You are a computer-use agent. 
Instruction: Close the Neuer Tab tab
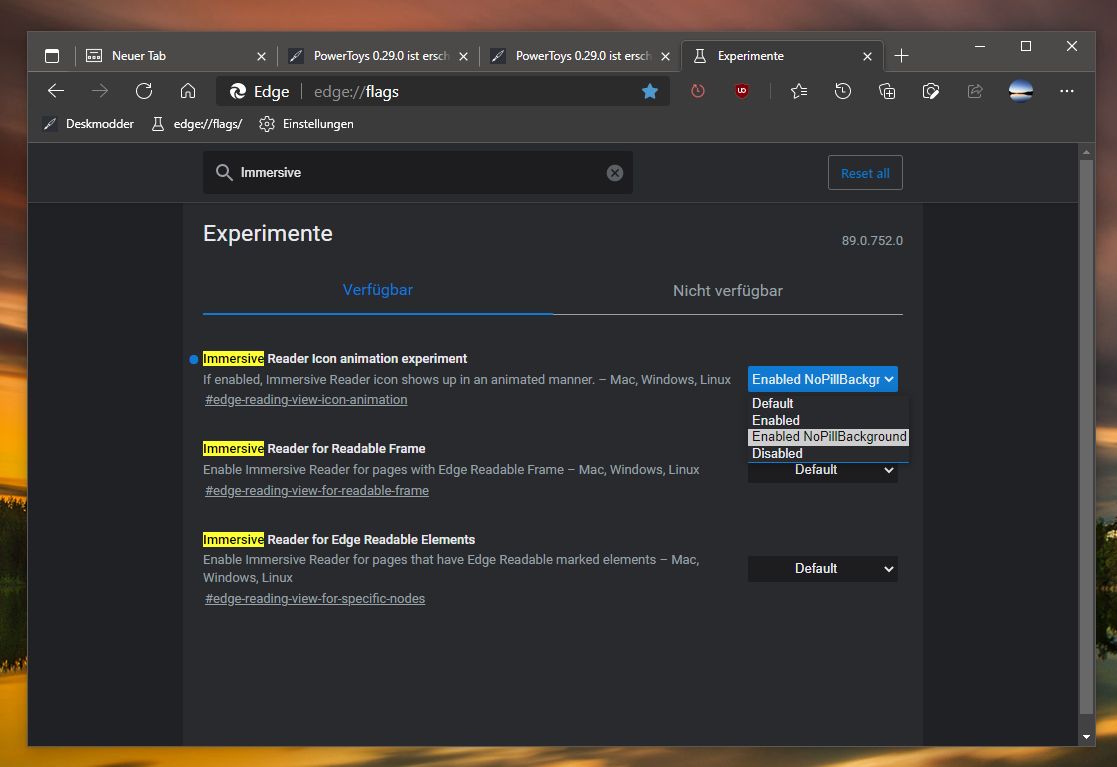coord(261,56)
